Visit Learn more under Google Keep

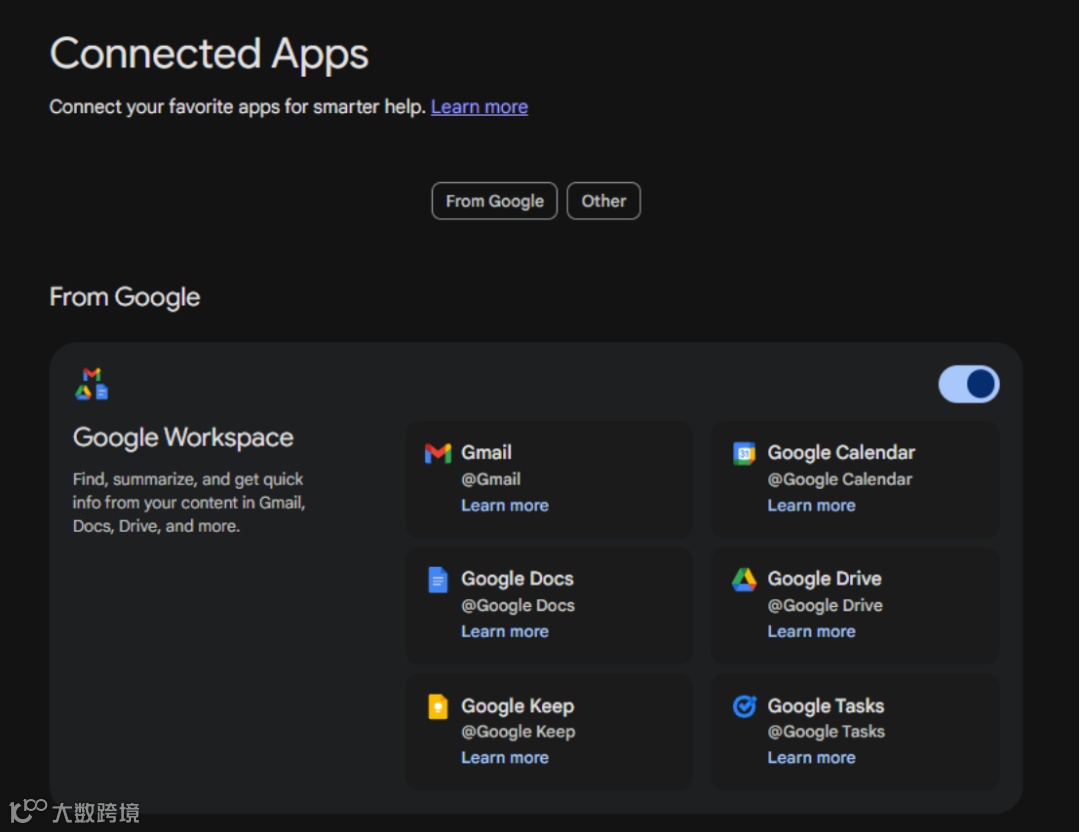[504, 758]
